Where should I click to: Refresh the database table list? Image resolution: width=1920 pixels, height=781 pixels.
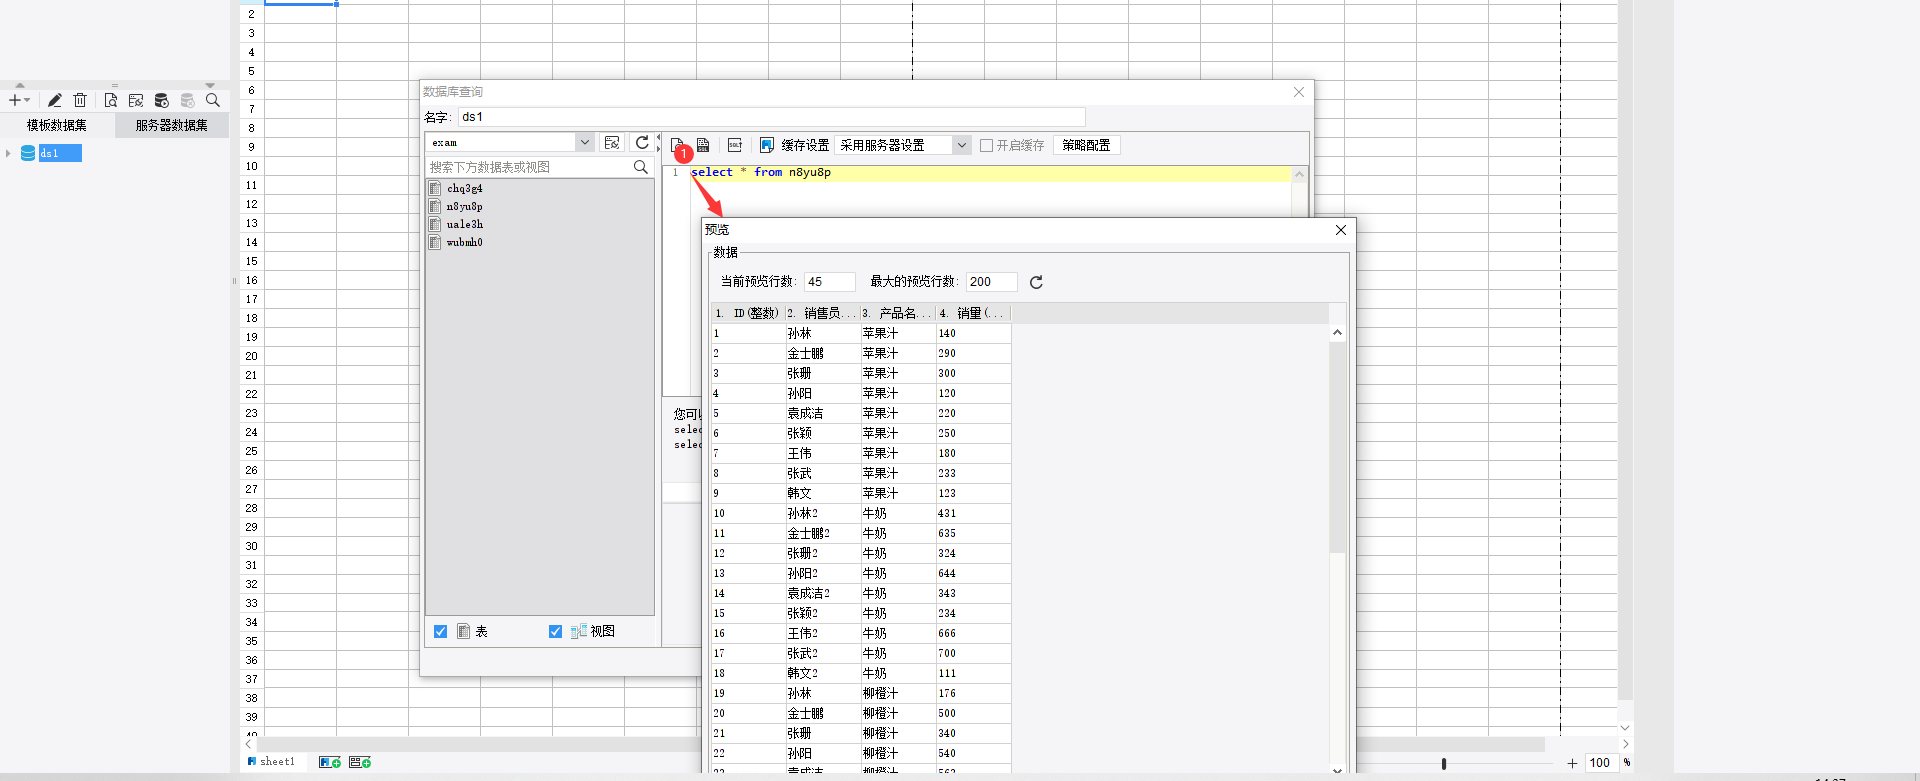pyautogui.click(x=642, y=143)
